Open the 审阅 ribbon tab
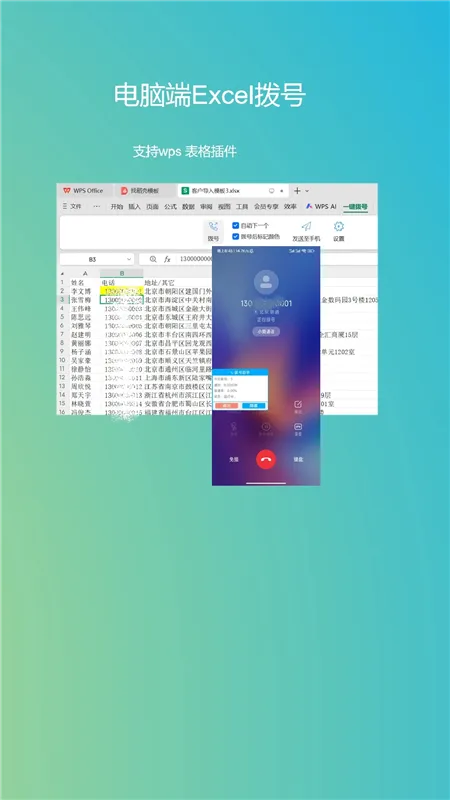Screen dimensions: 450x800 pyautogui.click(x=206, y=207)
